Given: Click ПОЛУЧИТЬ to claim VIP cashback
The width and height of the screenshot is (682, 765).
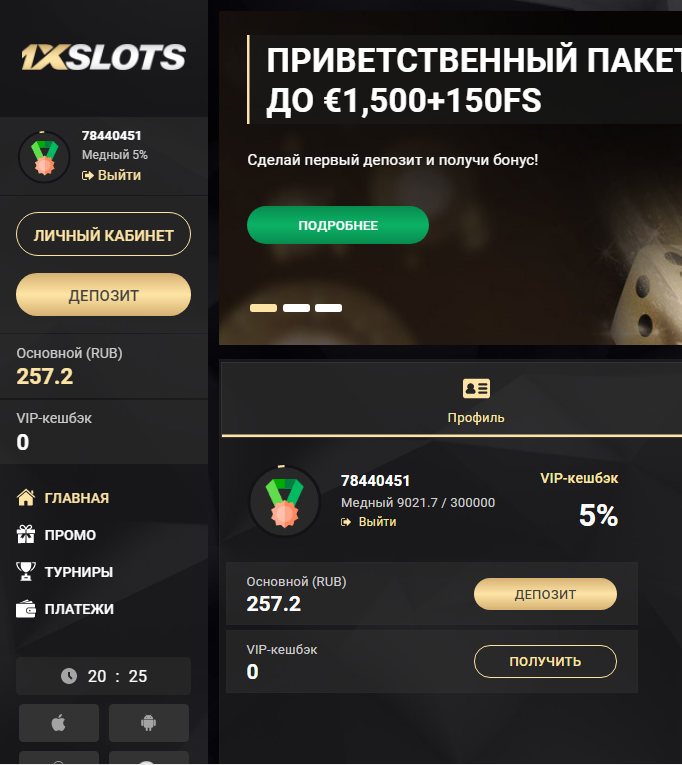Looking at the screenshot, I should [545, 662].
